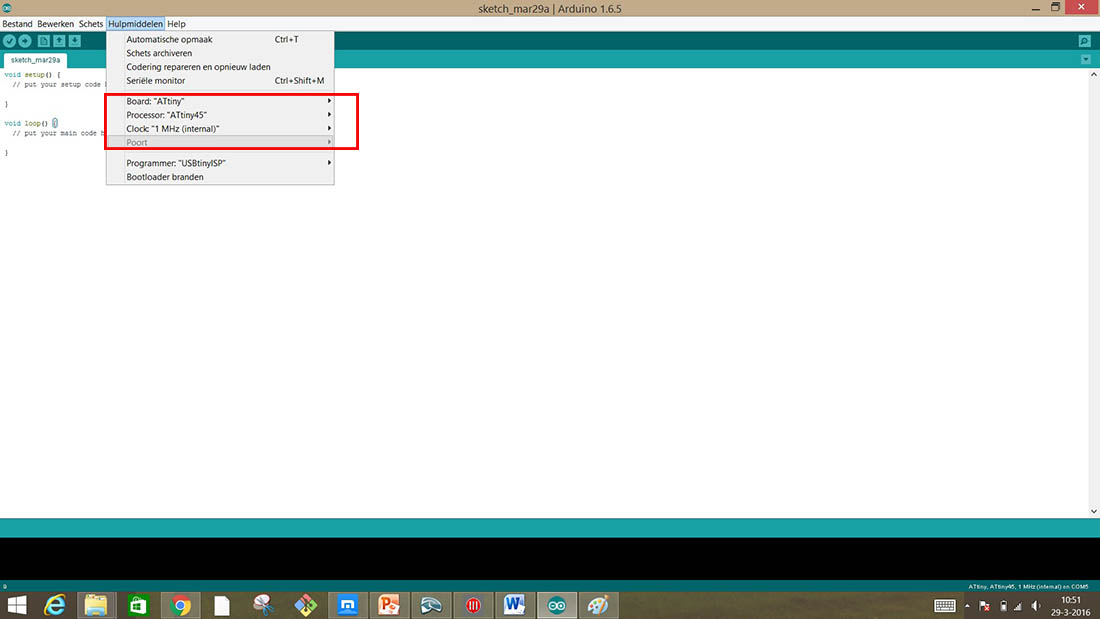Click the Arduino taskbar icon
Viewport: 1100px width, 619px height.
coord(557,605)
